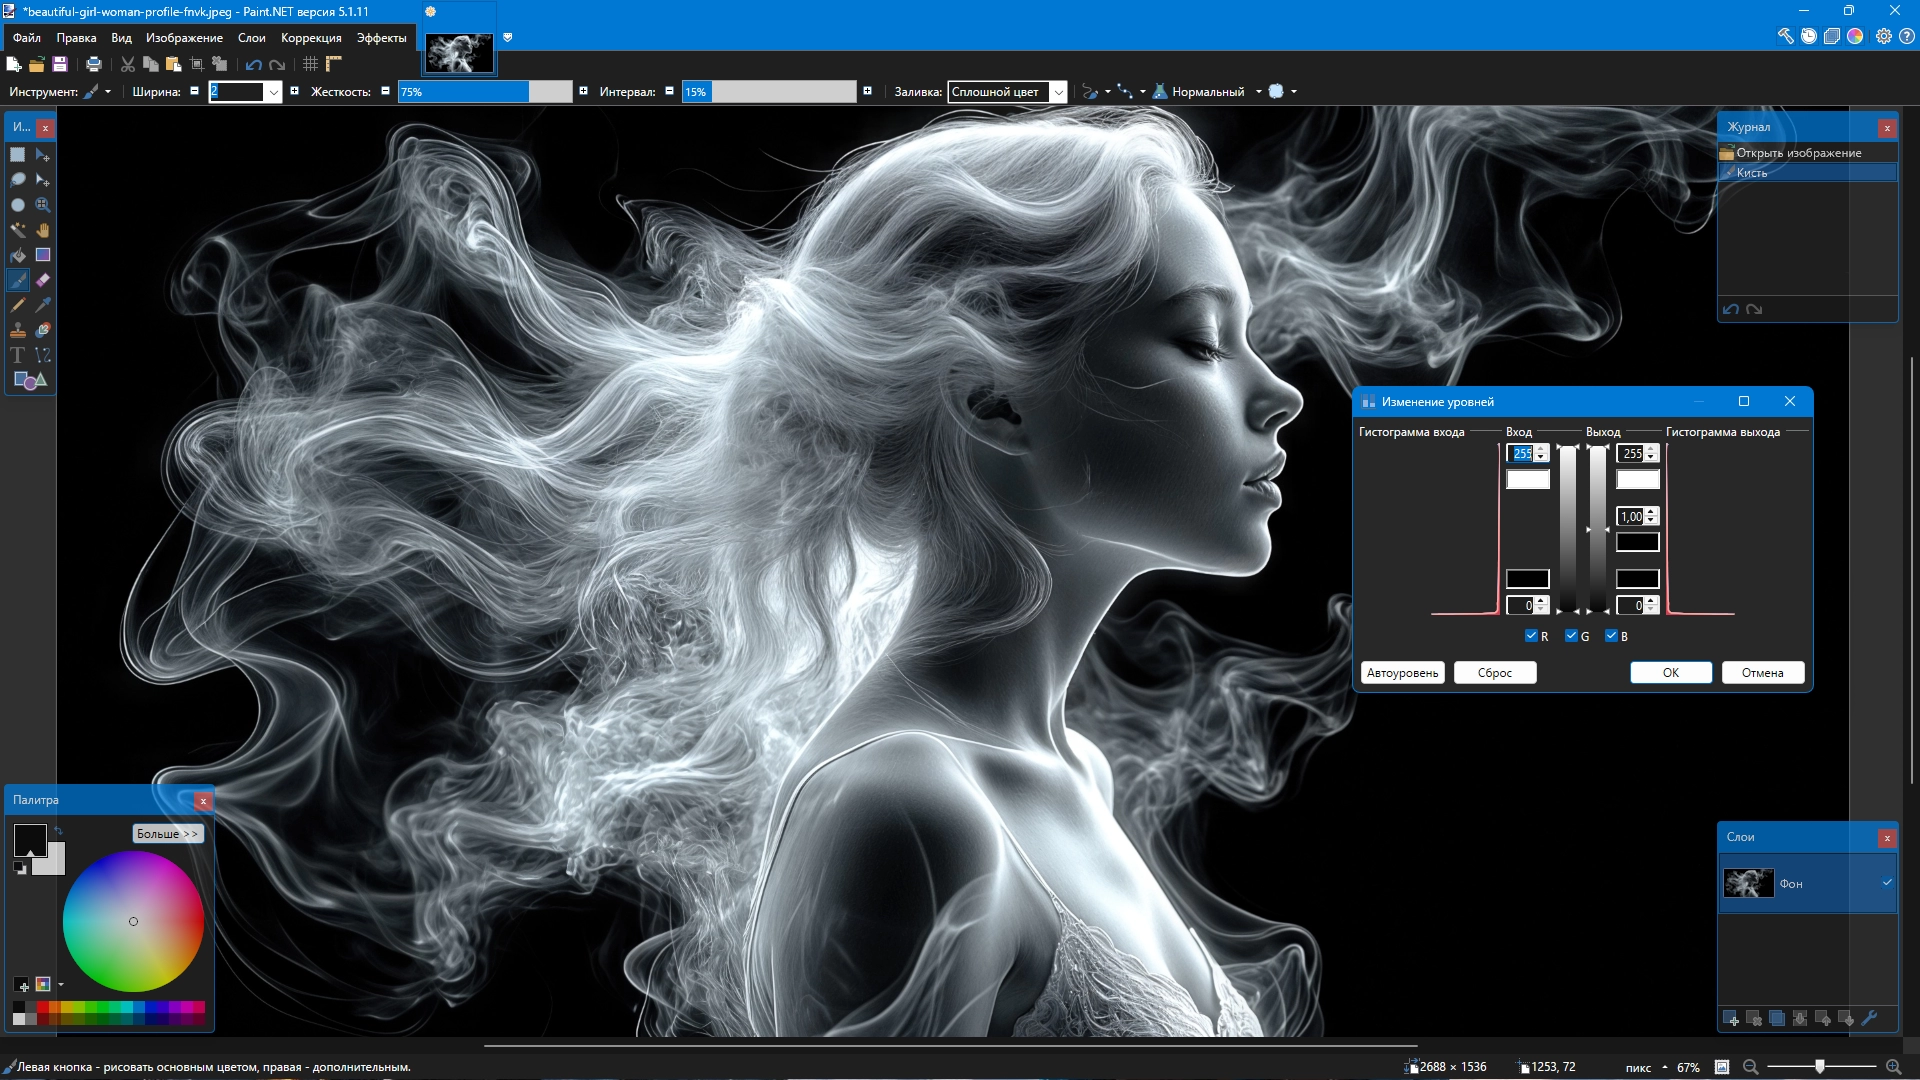Toggle the G channel checkbox

[1571, 636]
